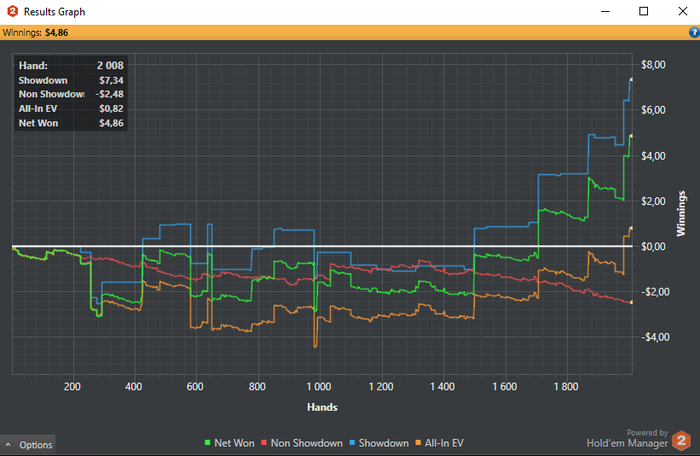Toggle the All-In EV legend entry
Viewport: 700px width, 456px height.
click(x=439, y=443)
